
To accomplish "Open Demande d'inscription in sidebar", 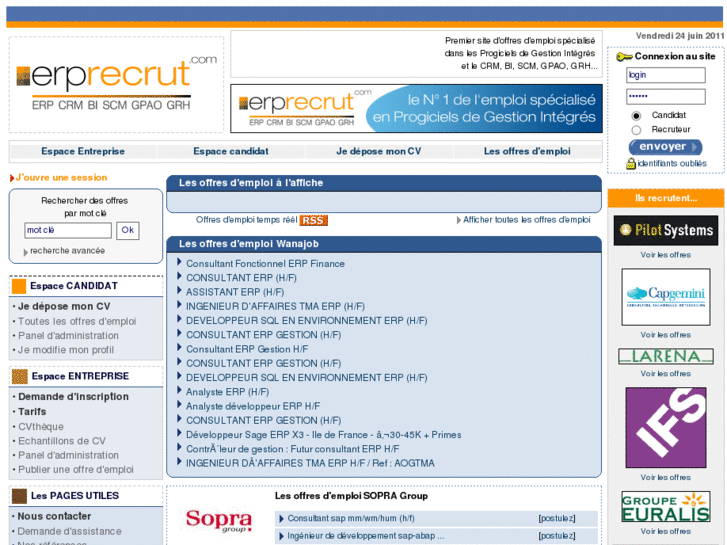I will pyautogui.click(x=73, y=397).
